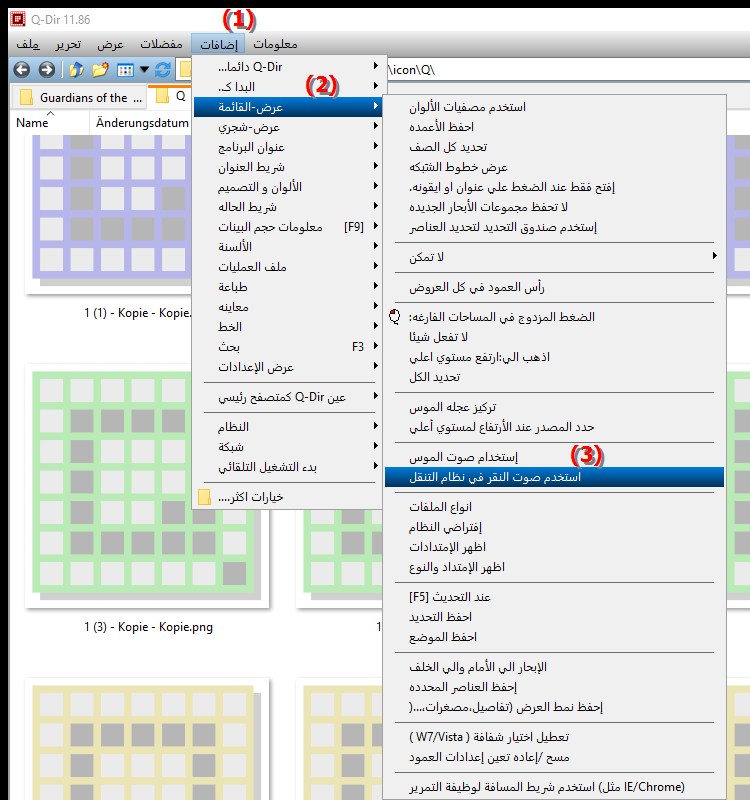This screenshot has height=800, width=750.
Task: Click the view mode grid icon
Action: coord(125,69)
